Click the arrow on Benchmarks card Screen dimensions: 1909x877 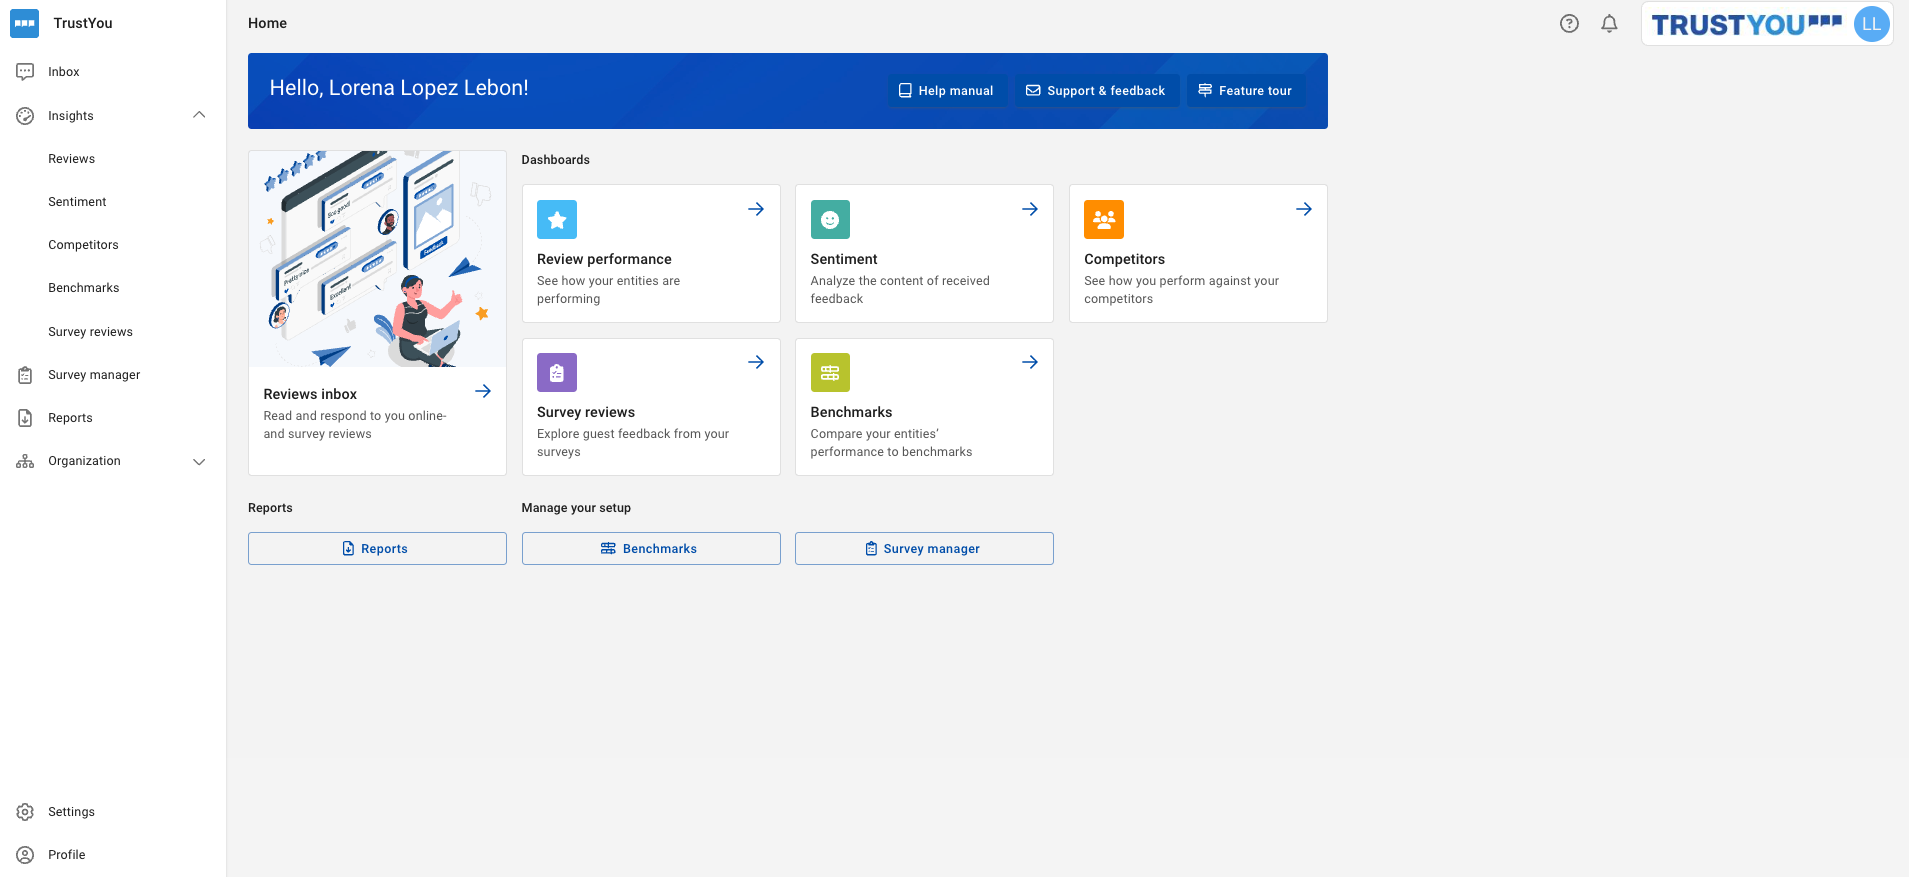pyautogui.click(x=1030, y=362)
